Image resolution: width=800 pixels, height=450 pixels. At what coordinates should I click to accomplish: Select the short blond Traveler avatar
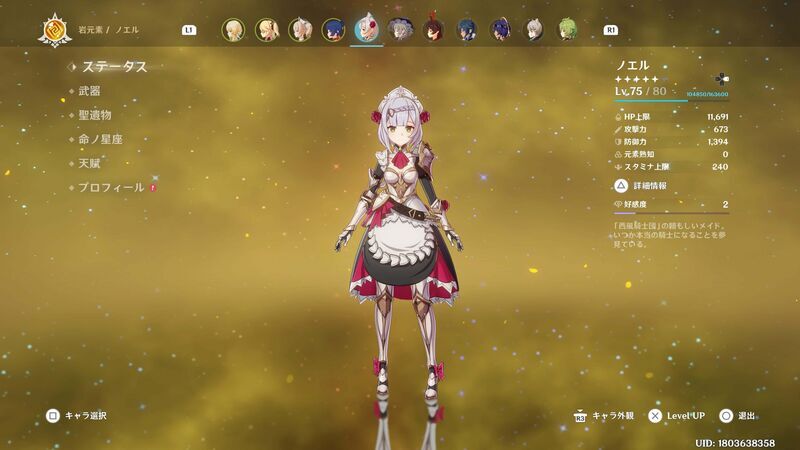click(x=234, y=30)
